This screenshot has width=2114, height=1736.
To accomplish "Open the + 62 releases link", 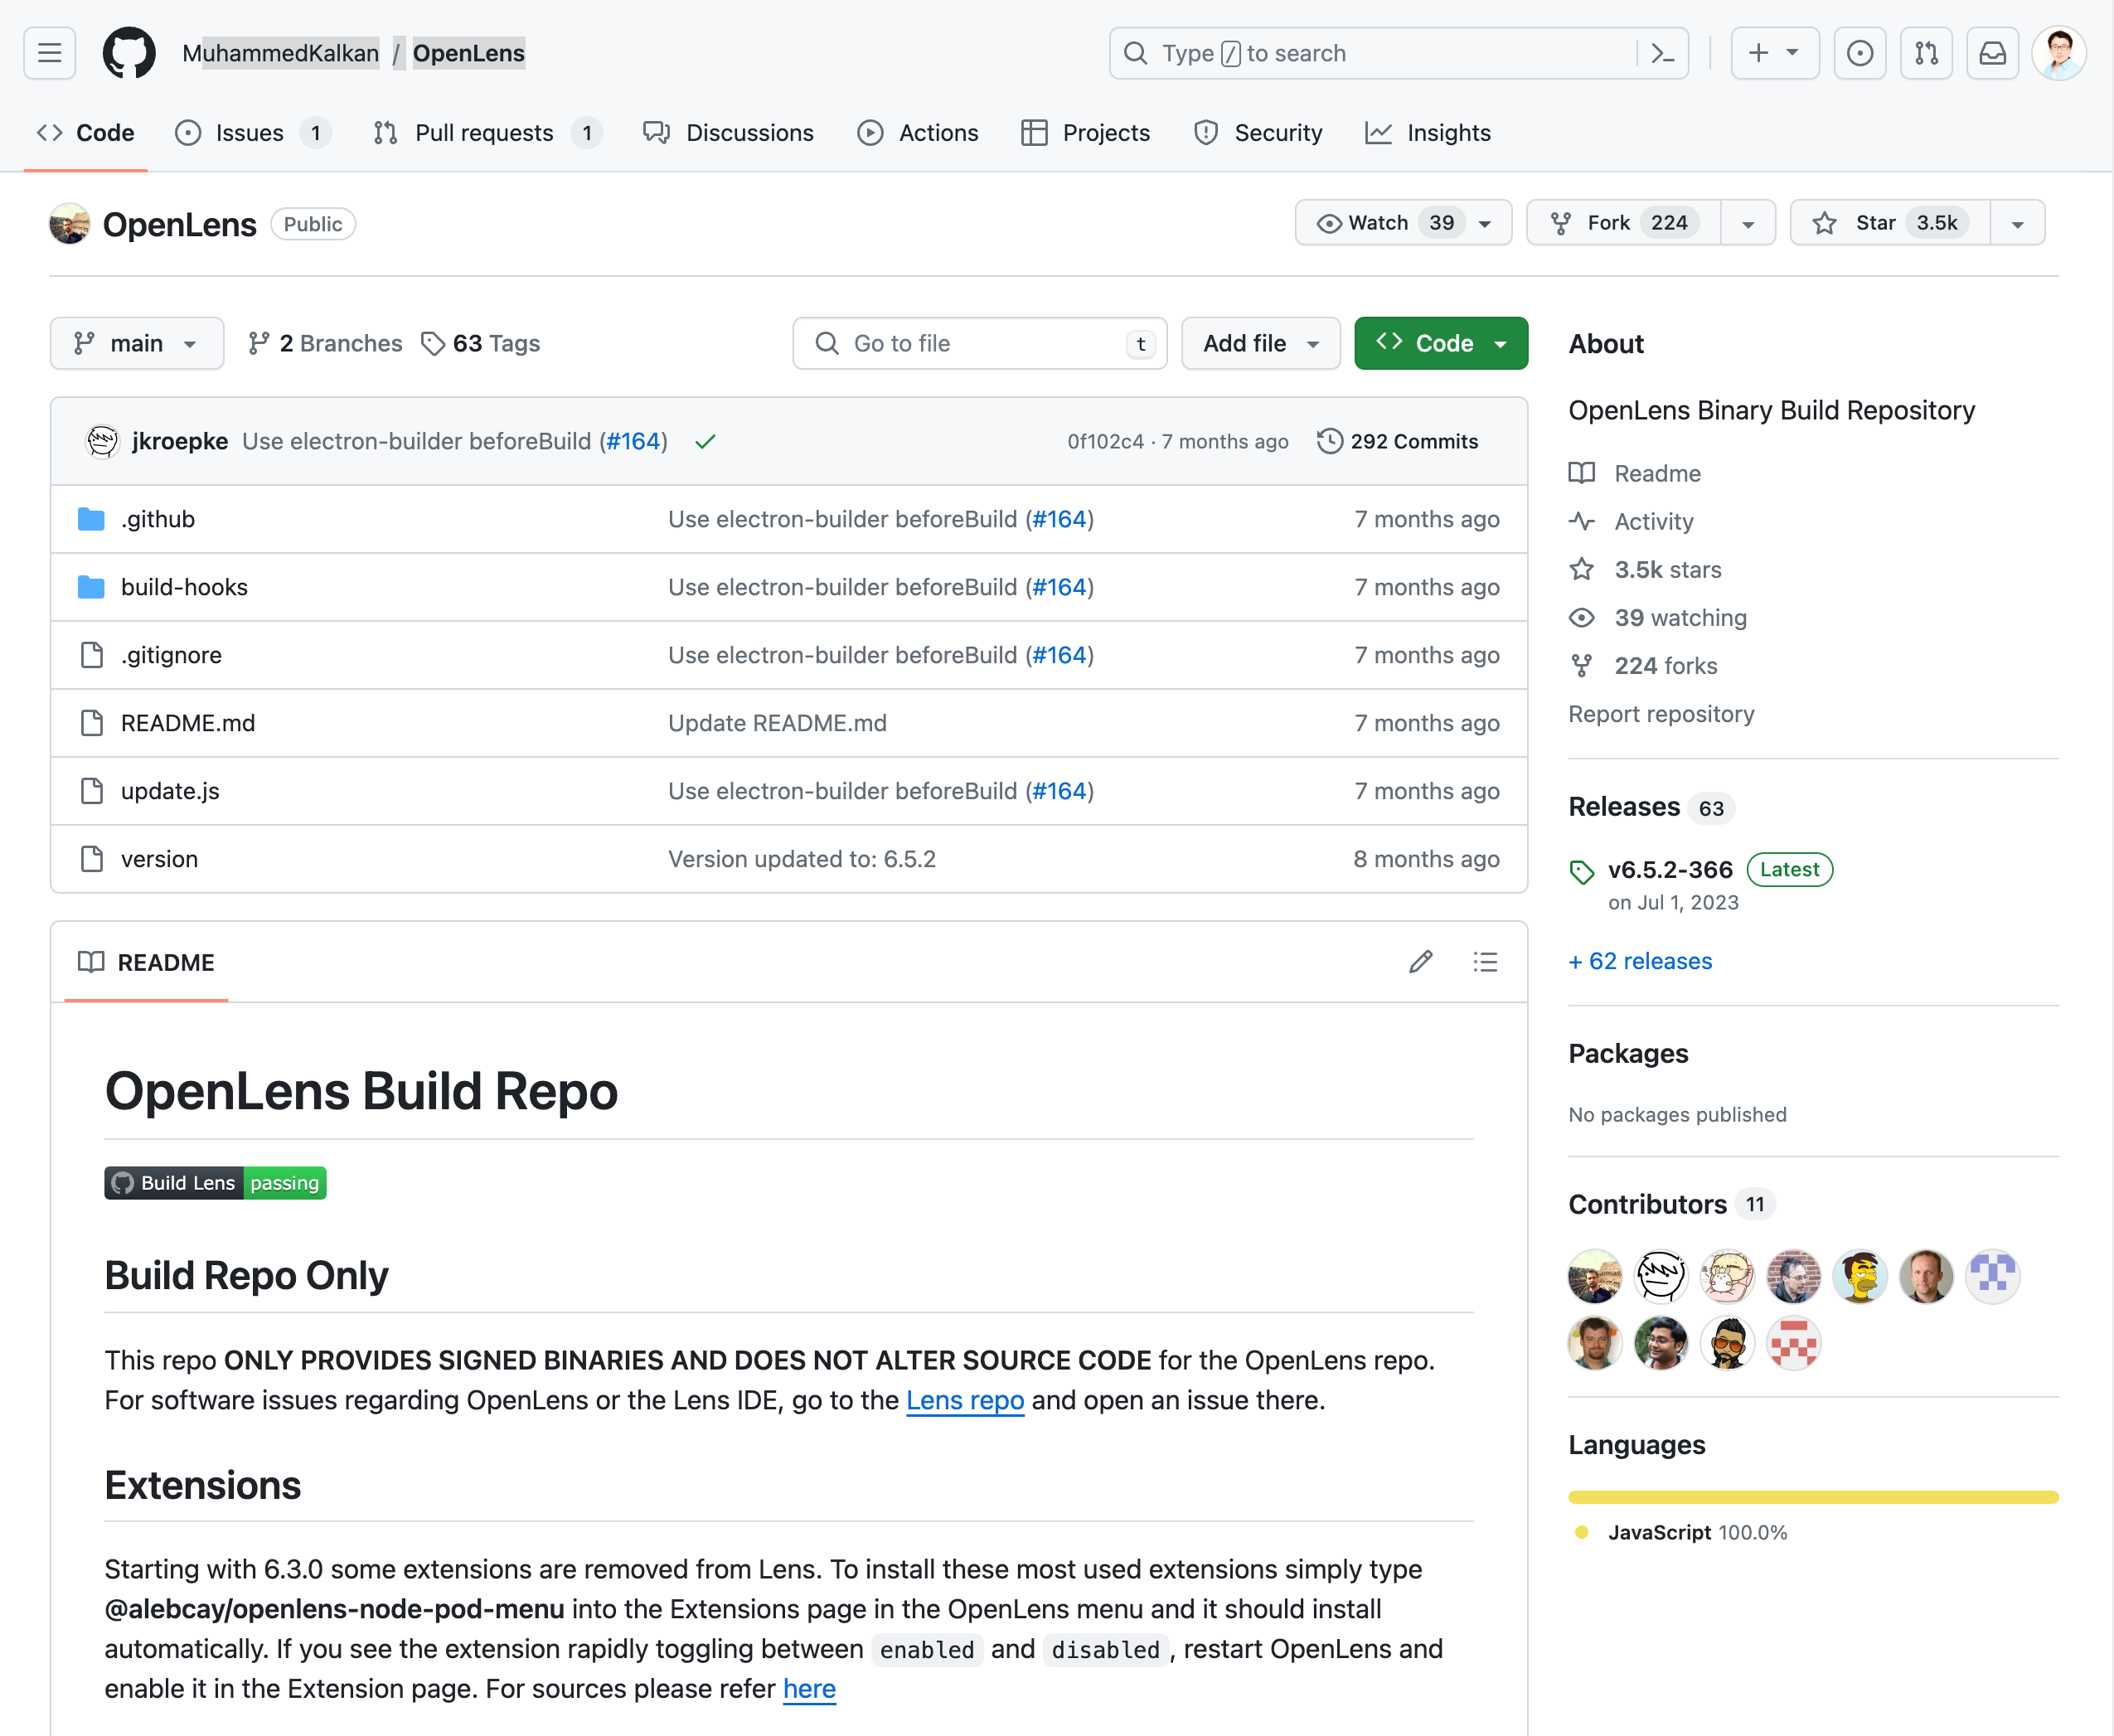I will coord(1640,961).
